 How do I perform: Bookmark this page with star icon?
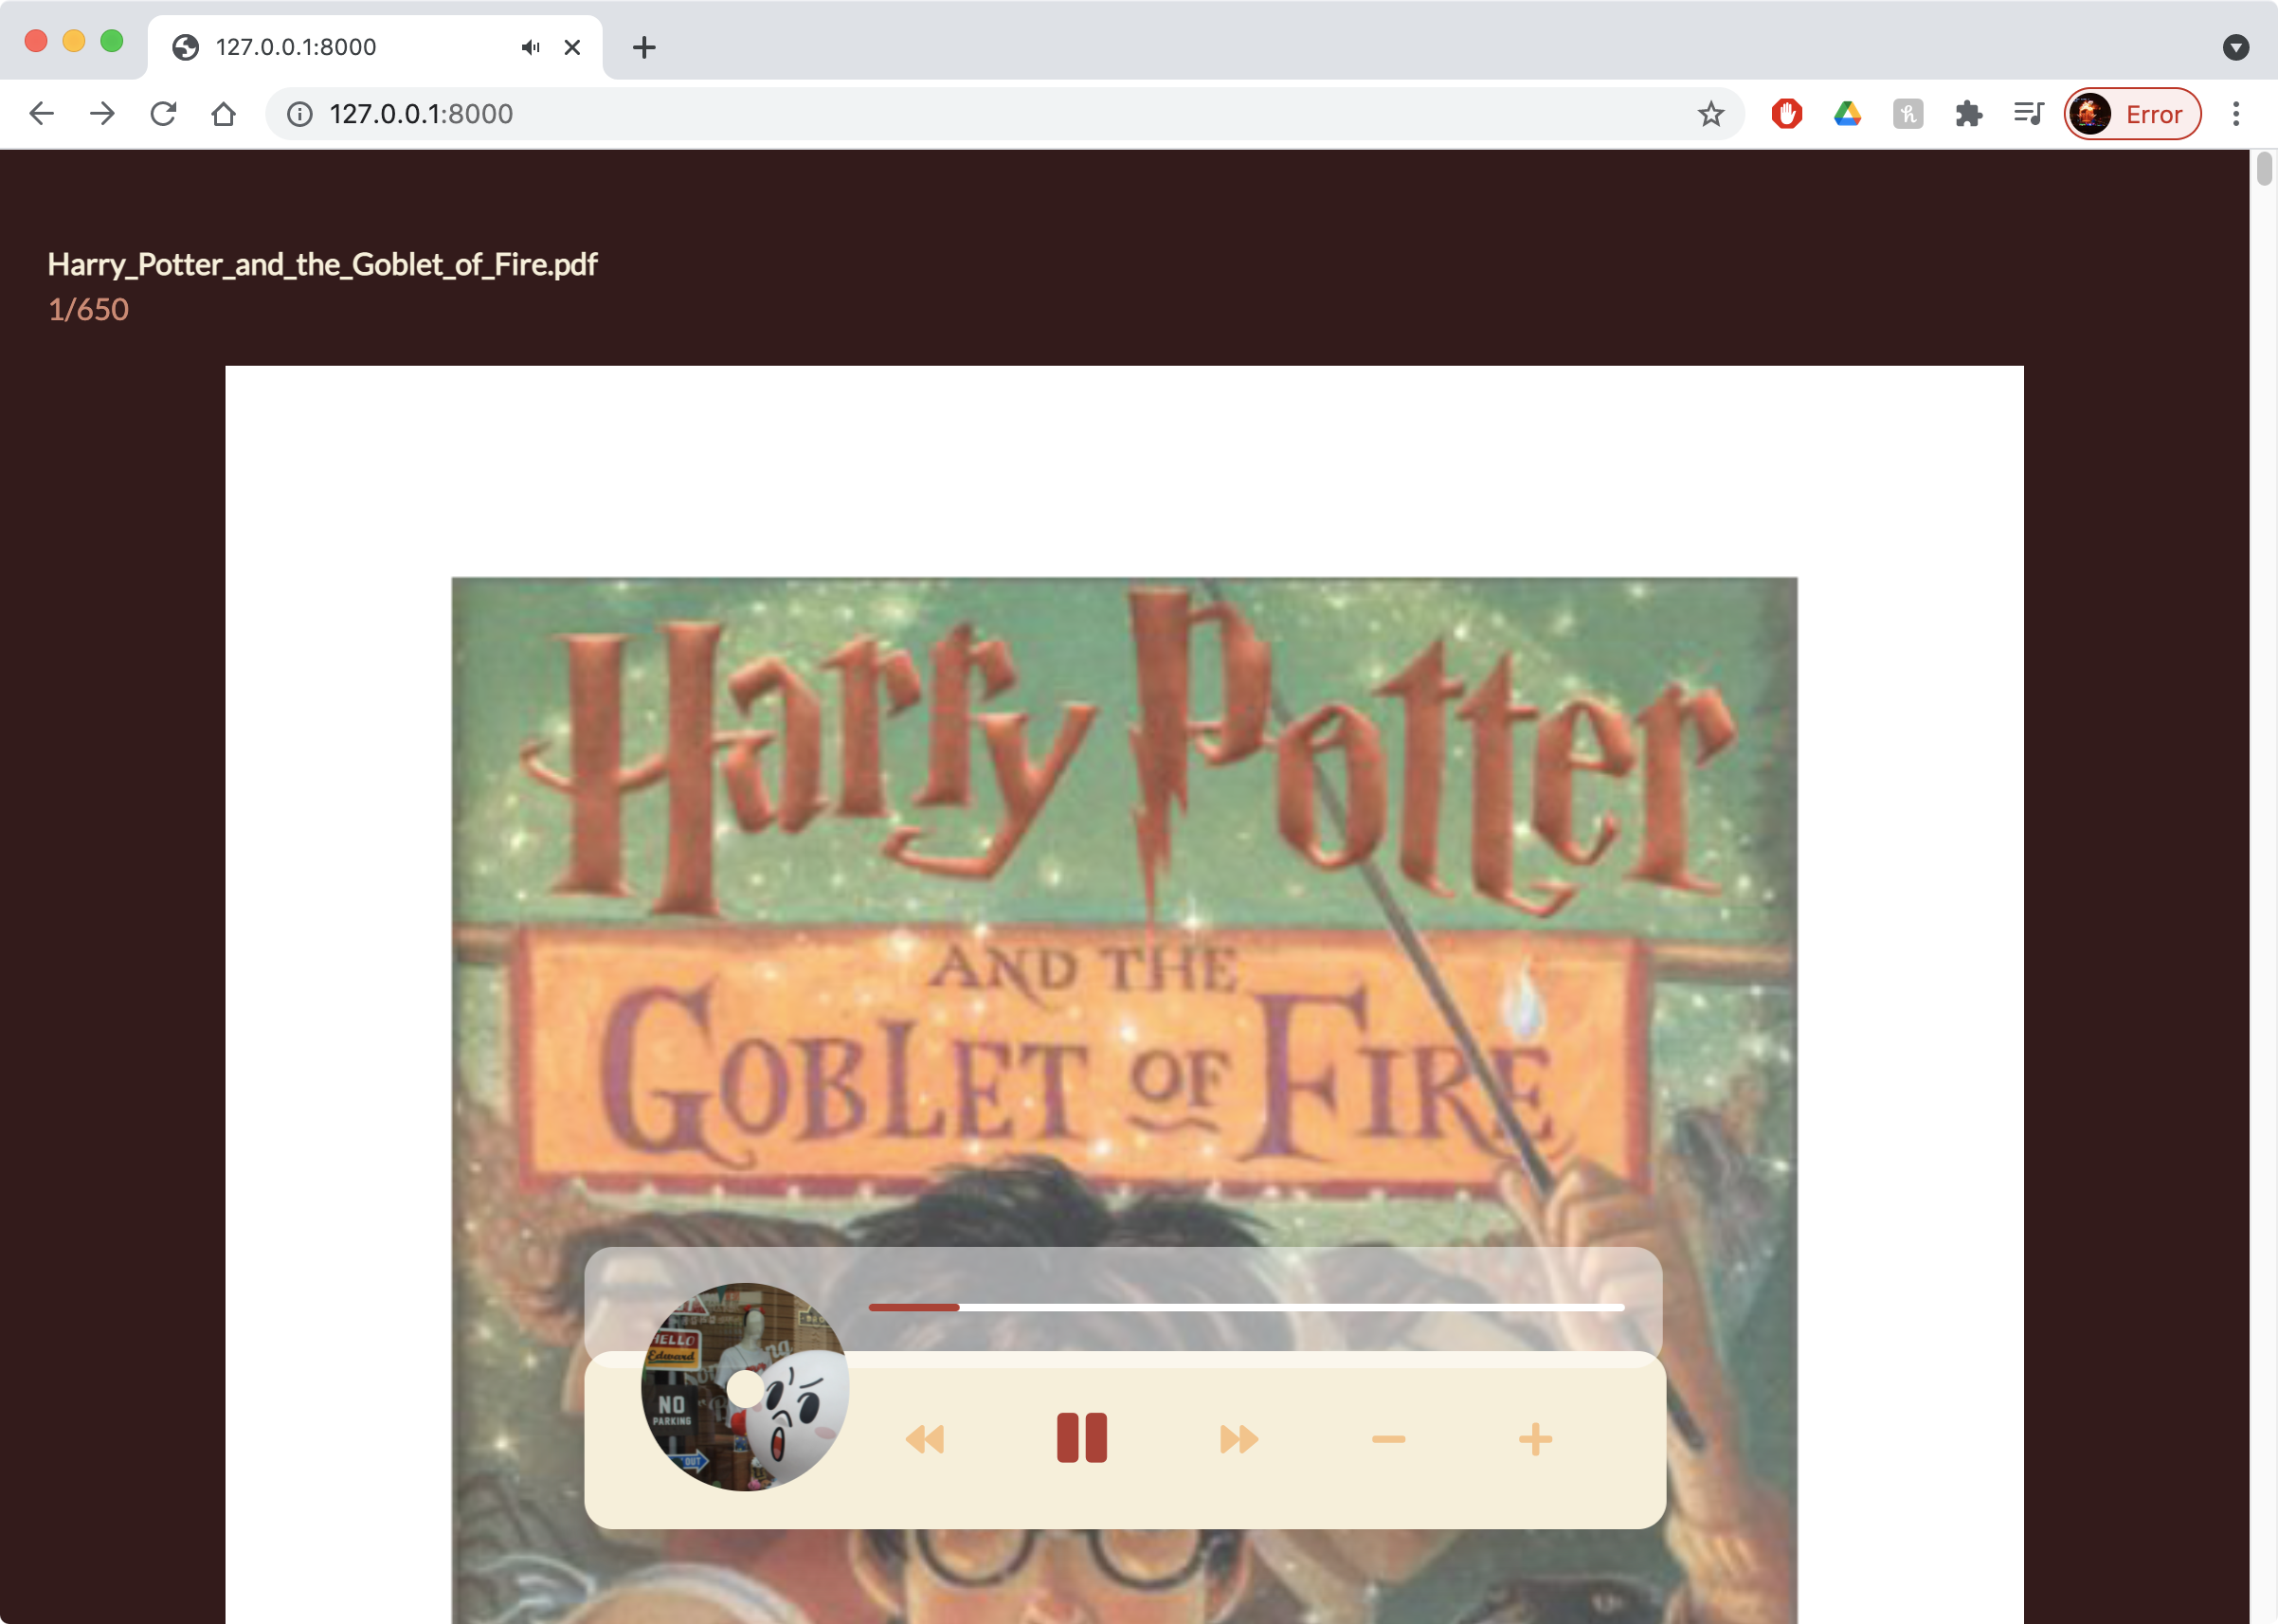[1710, 114]
